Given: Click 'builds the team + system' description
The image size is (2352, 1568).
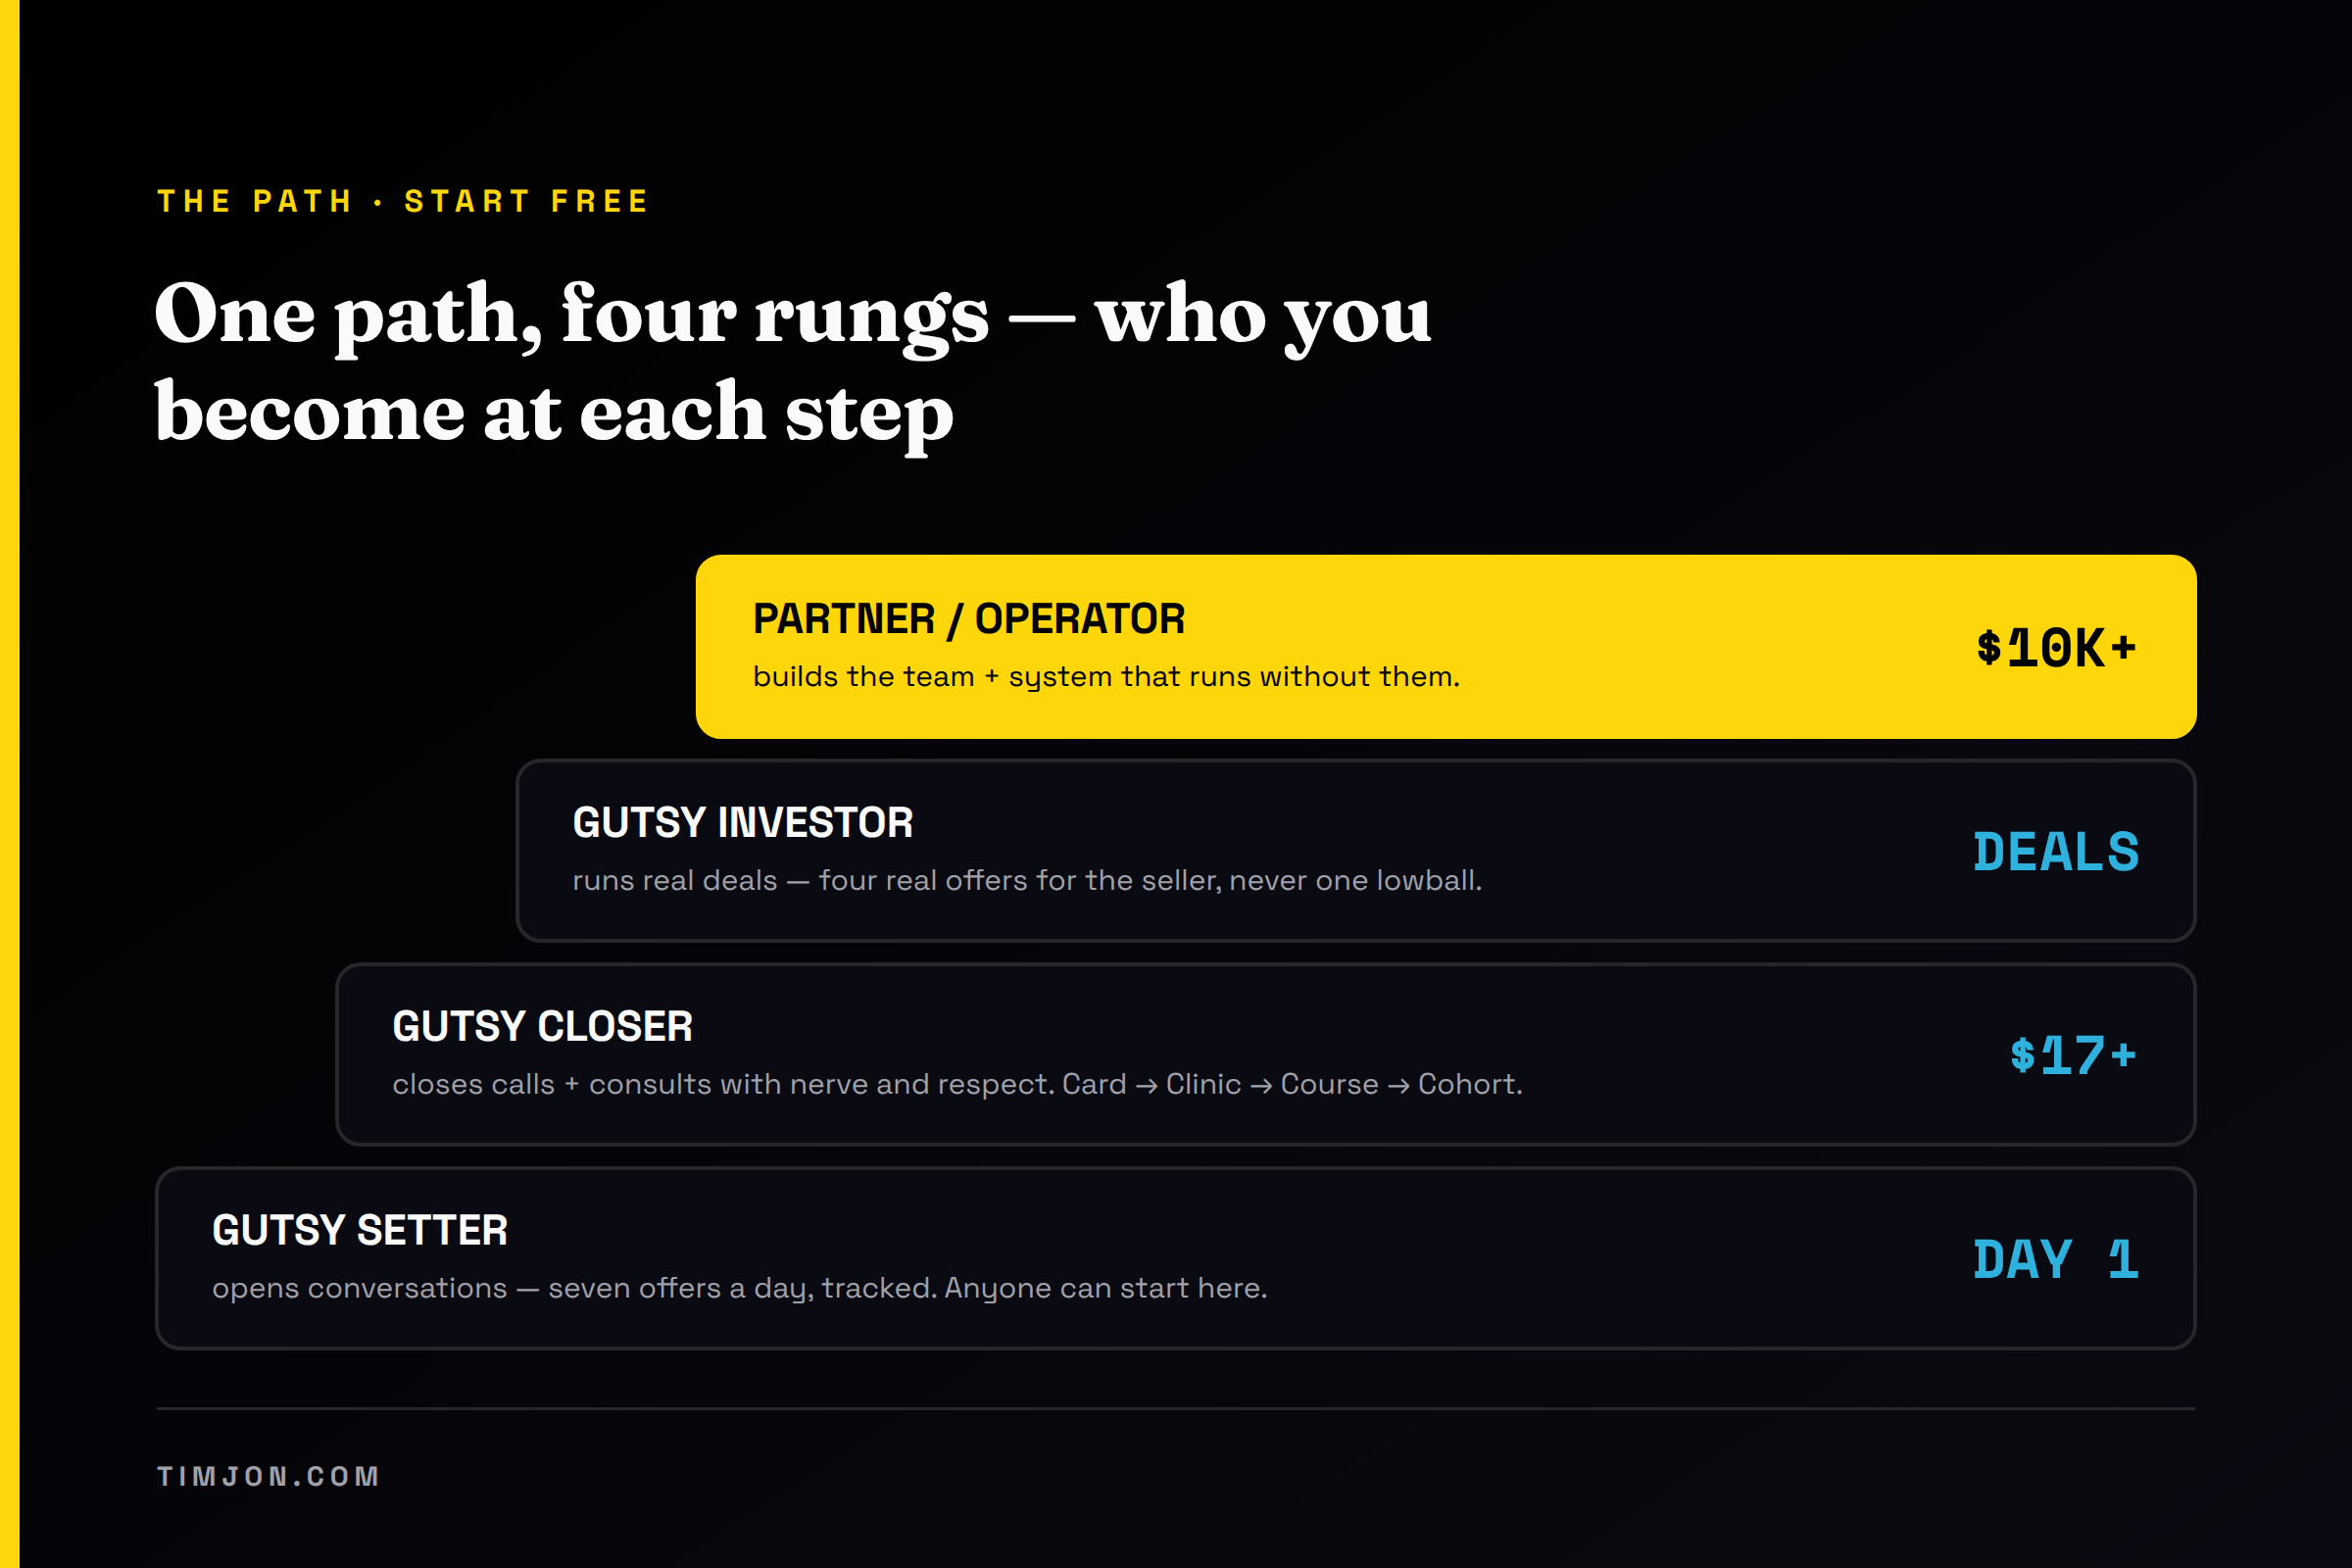Looking at the screenshot, I should coord(1106,677).
